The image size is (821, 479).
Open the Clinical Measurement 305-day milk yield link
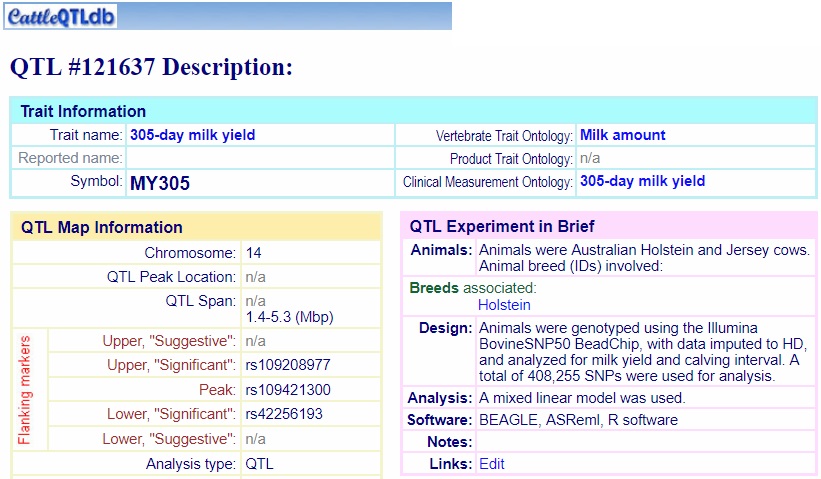click(x=642, y=182)
